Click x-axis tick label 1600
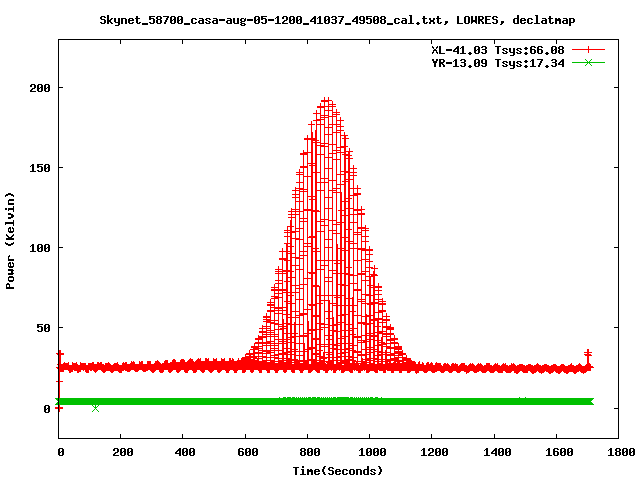The width and height of the screenshot is (640, 480). [559, 452]
